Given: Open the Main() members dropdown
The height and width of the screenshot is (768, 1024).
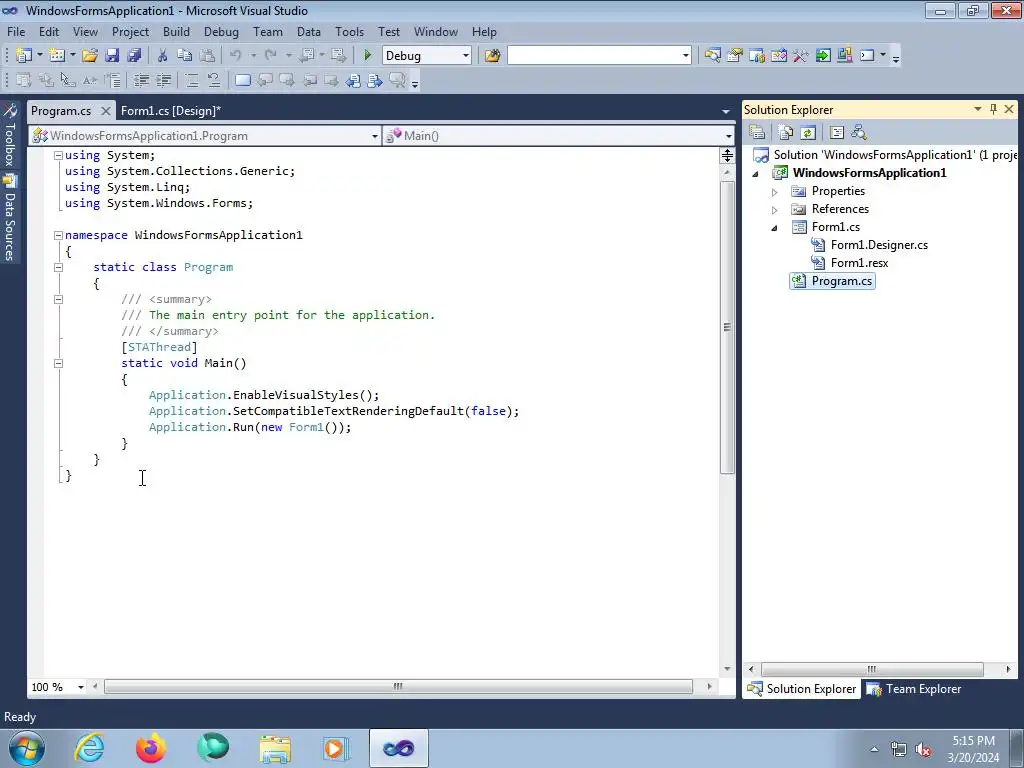Looking at the screenshot, I should coord(728,136).
